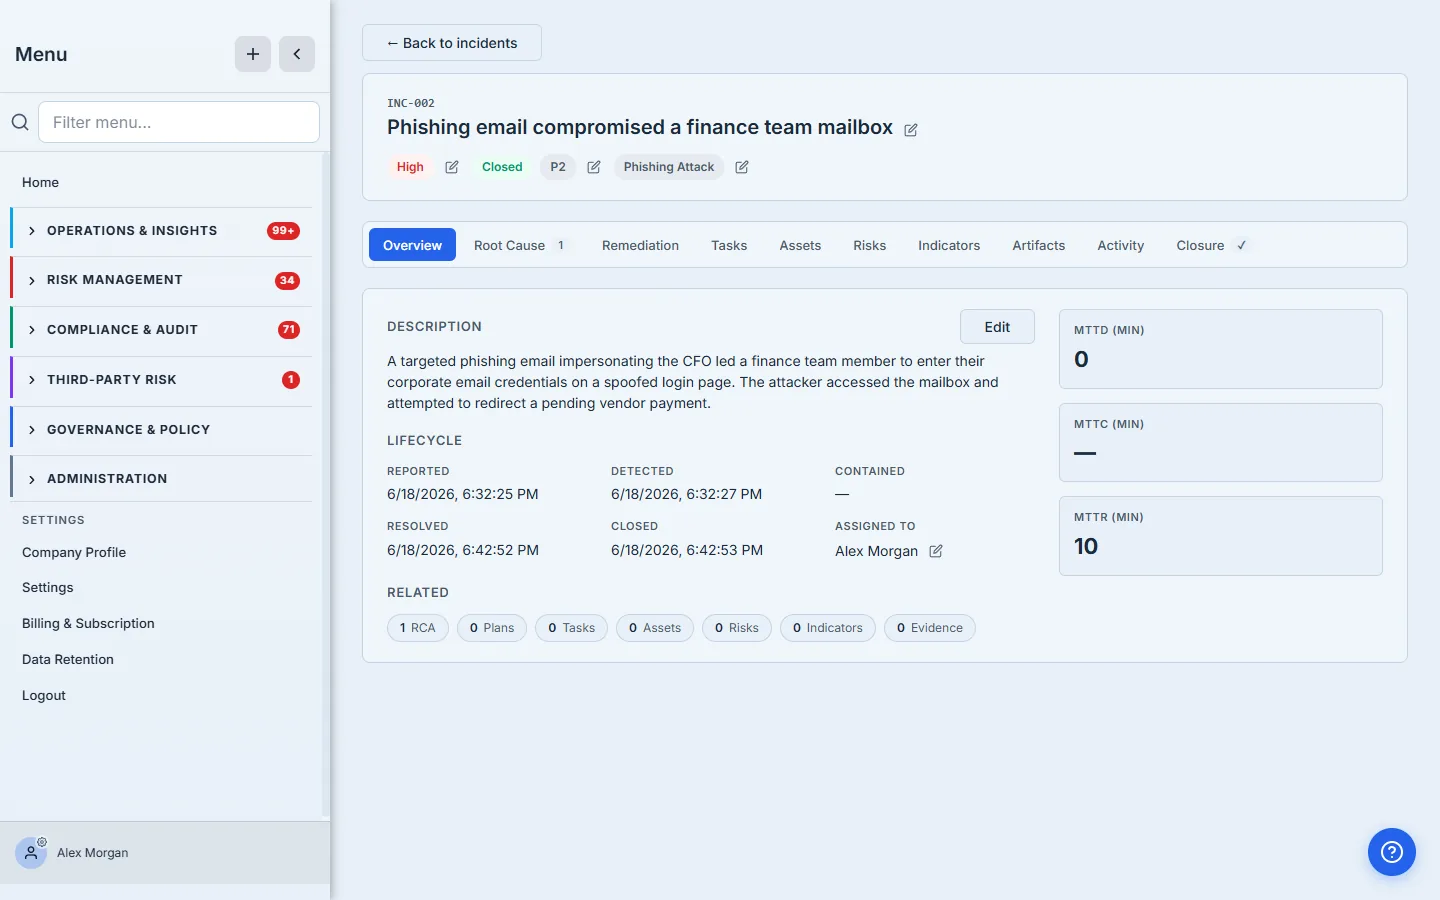Viewport: 1440px width, 900px height.
Task: Go to the Indicators tab
Action: 949,245
